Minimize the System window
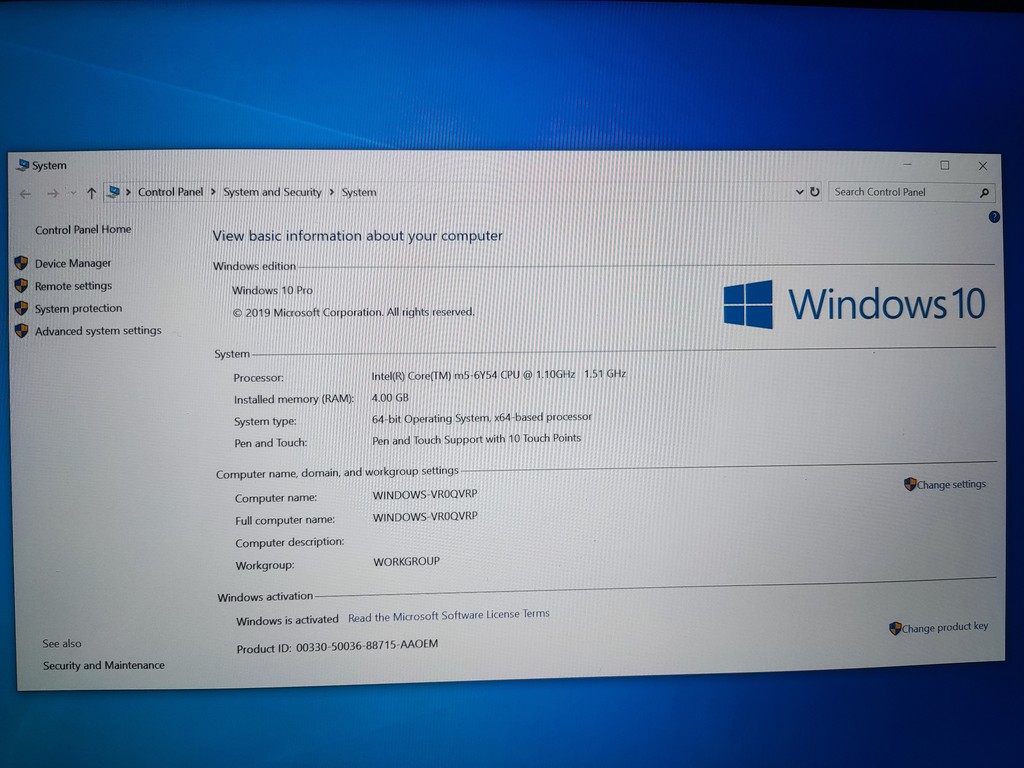The image size is (1024, 768). (908, 165)
